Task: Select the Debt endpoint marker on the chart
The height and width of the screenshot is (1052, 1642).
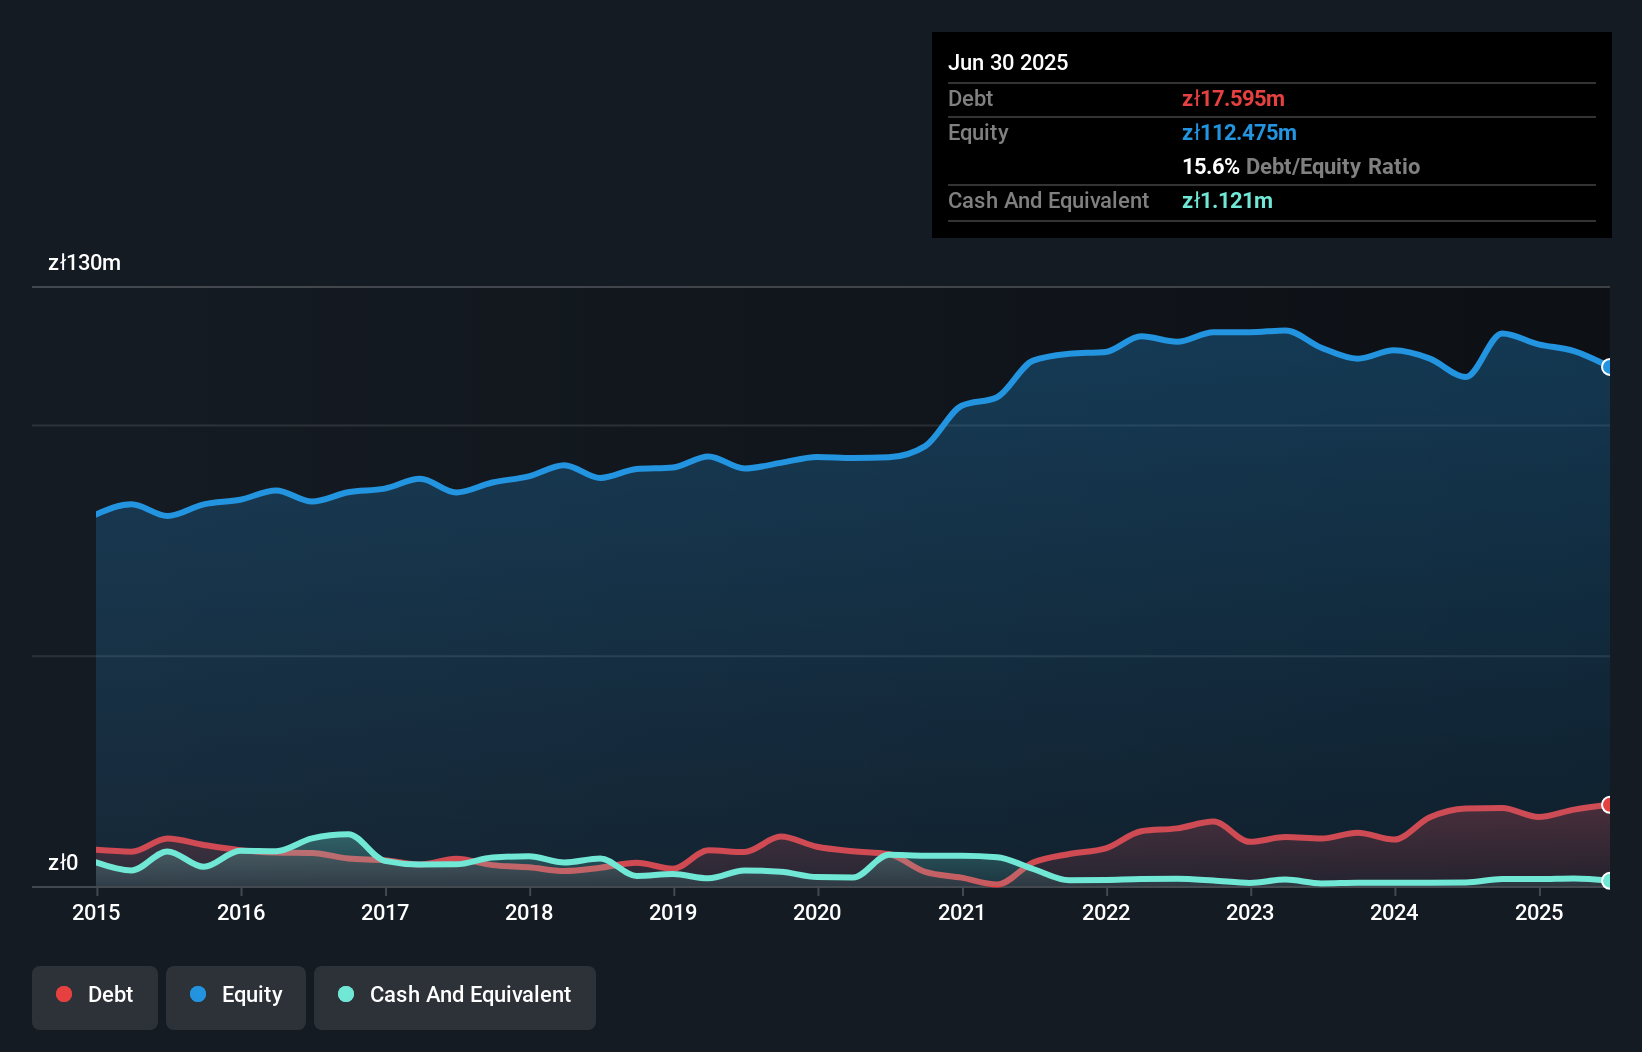Action: click(x=1607, y=804)
